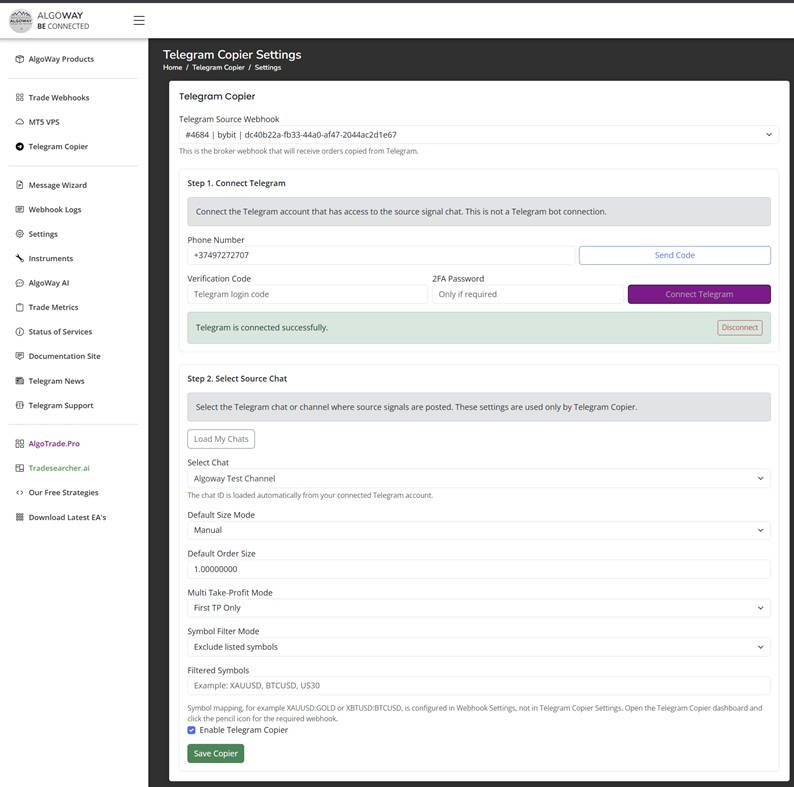Open Download Latest EA's in sidebar
This screenshot has width=794, height=787.
pyautogui.click(x=67, y=517)
